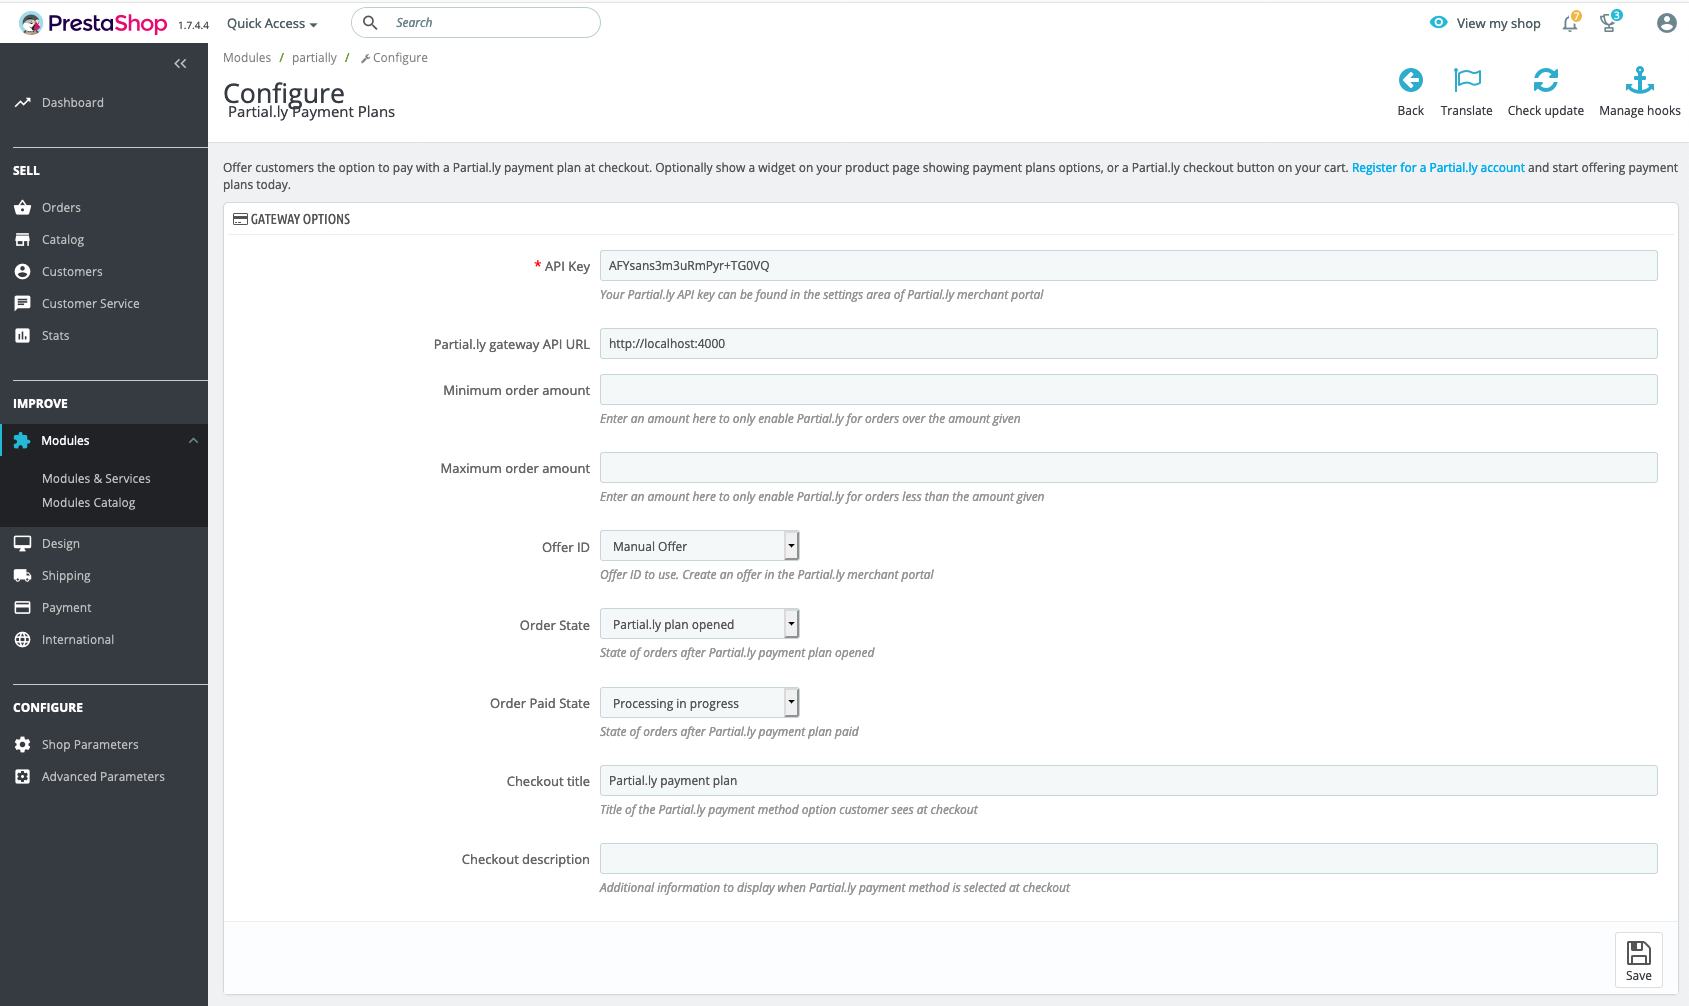Click the Configure breadcrumb wrench icon

tap(365, 58)
